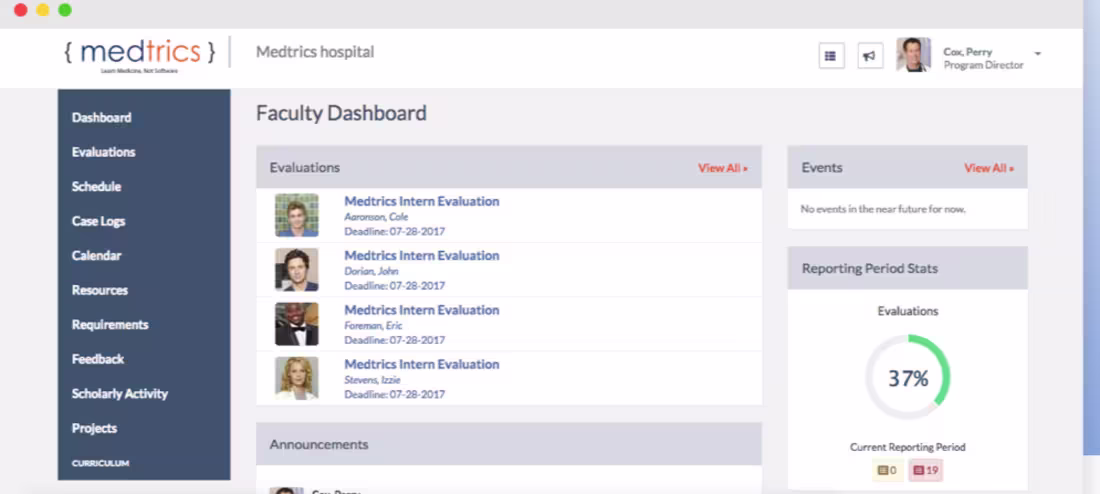Click Current Reporting Period label
1100x494 pixels.
coord(908,447)
